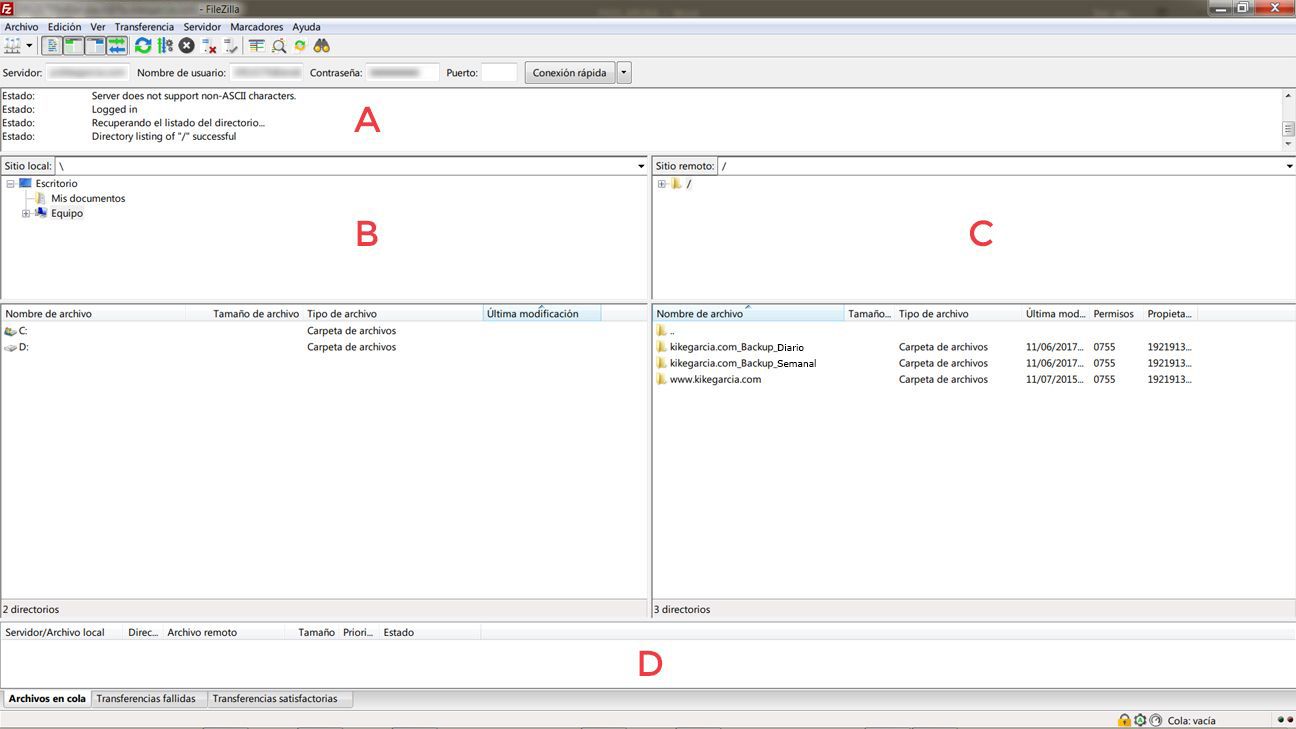
Task: Disconnect from the current server
Action: (x=209, y=45)
